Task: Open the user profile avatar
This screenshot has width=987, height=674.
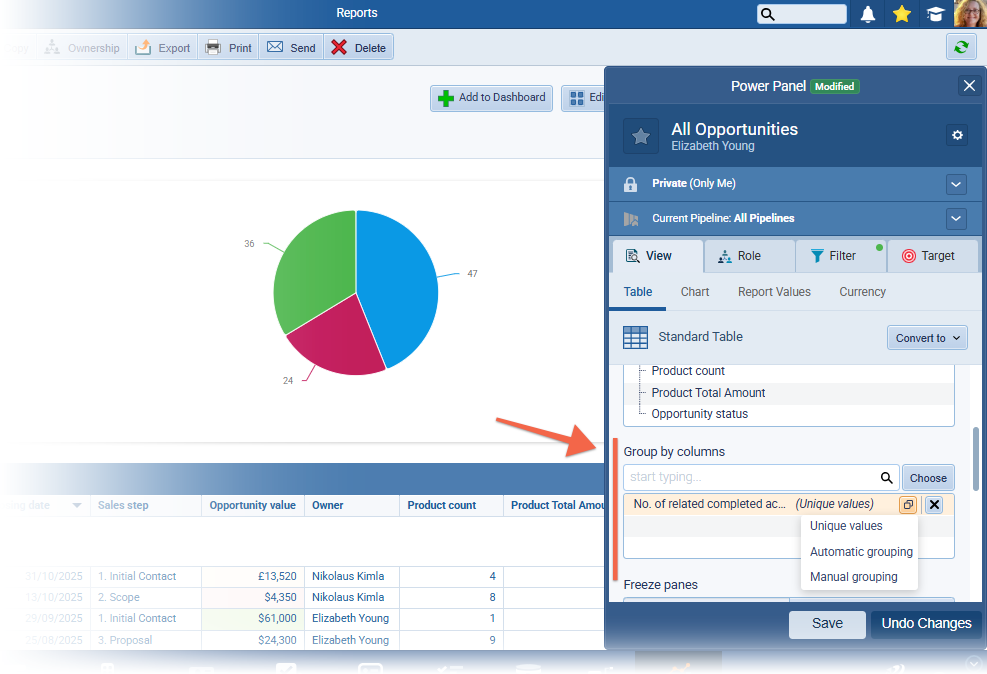Action: 970,14
